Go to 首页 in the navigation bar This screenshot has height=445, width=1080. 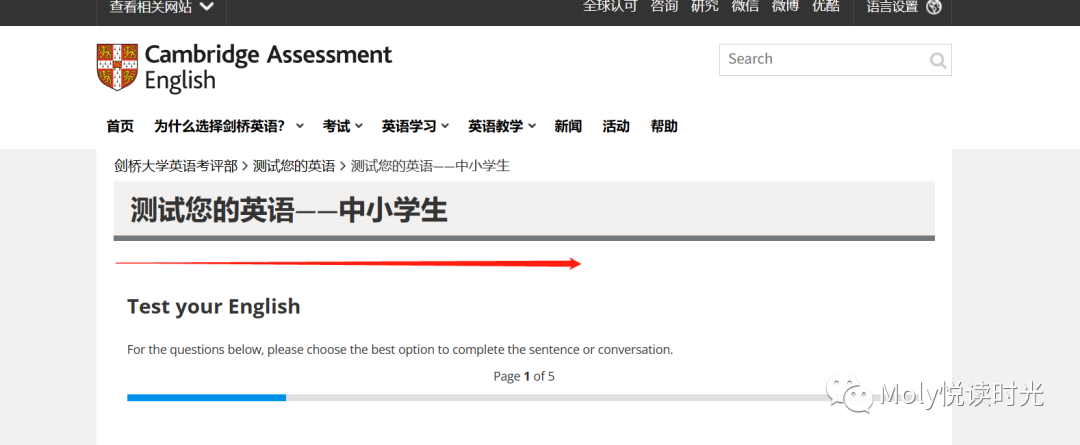pyautogui.click(x=120, y=126)
